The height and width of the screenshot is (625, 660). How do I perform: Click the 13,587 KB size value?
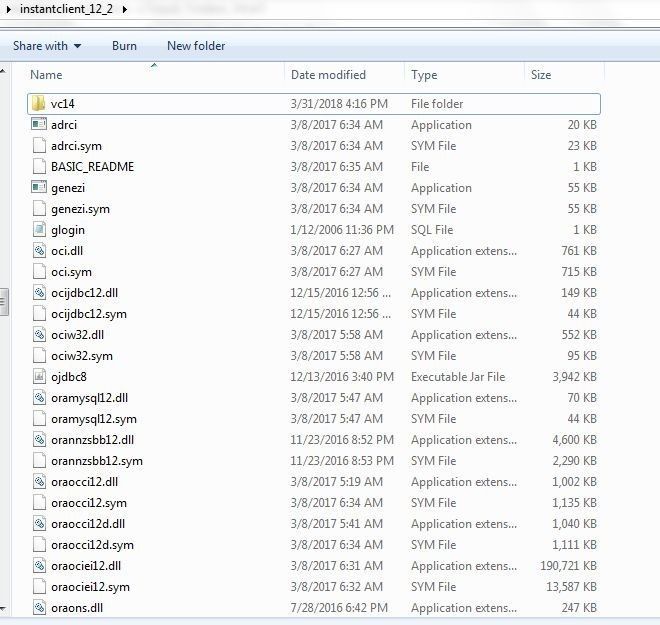(x=572, y=587)
